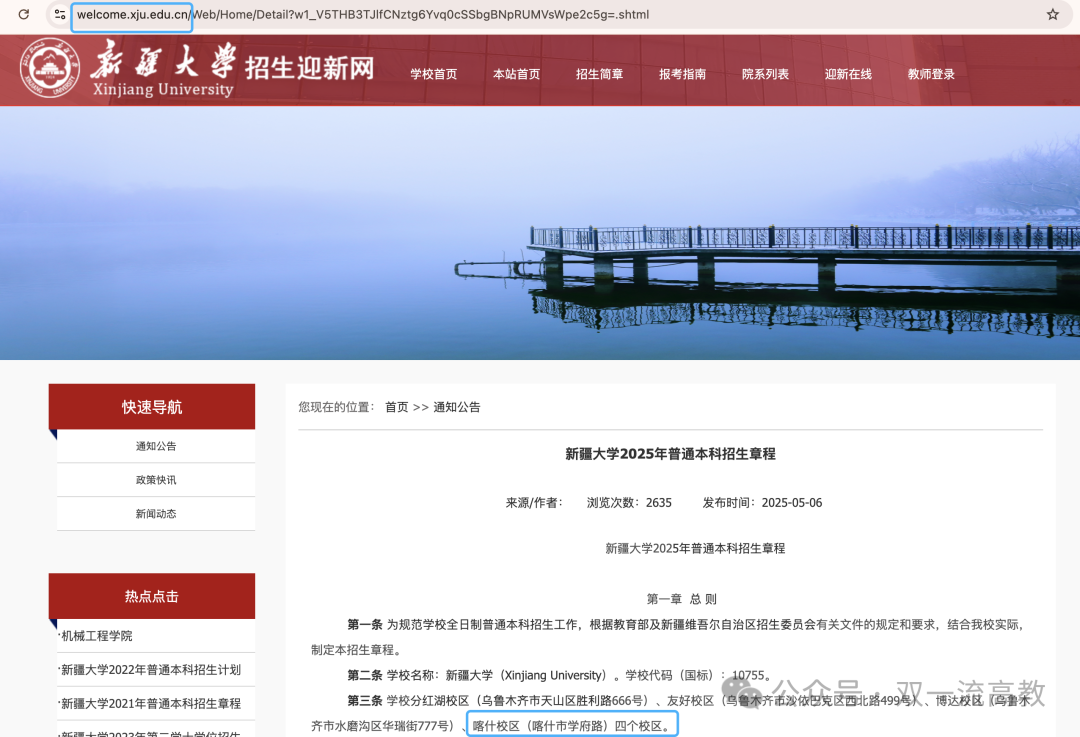Open the 学校首页 menu item
The width and height of the screenshot is (1080, 737).
[x=434, y=73]
